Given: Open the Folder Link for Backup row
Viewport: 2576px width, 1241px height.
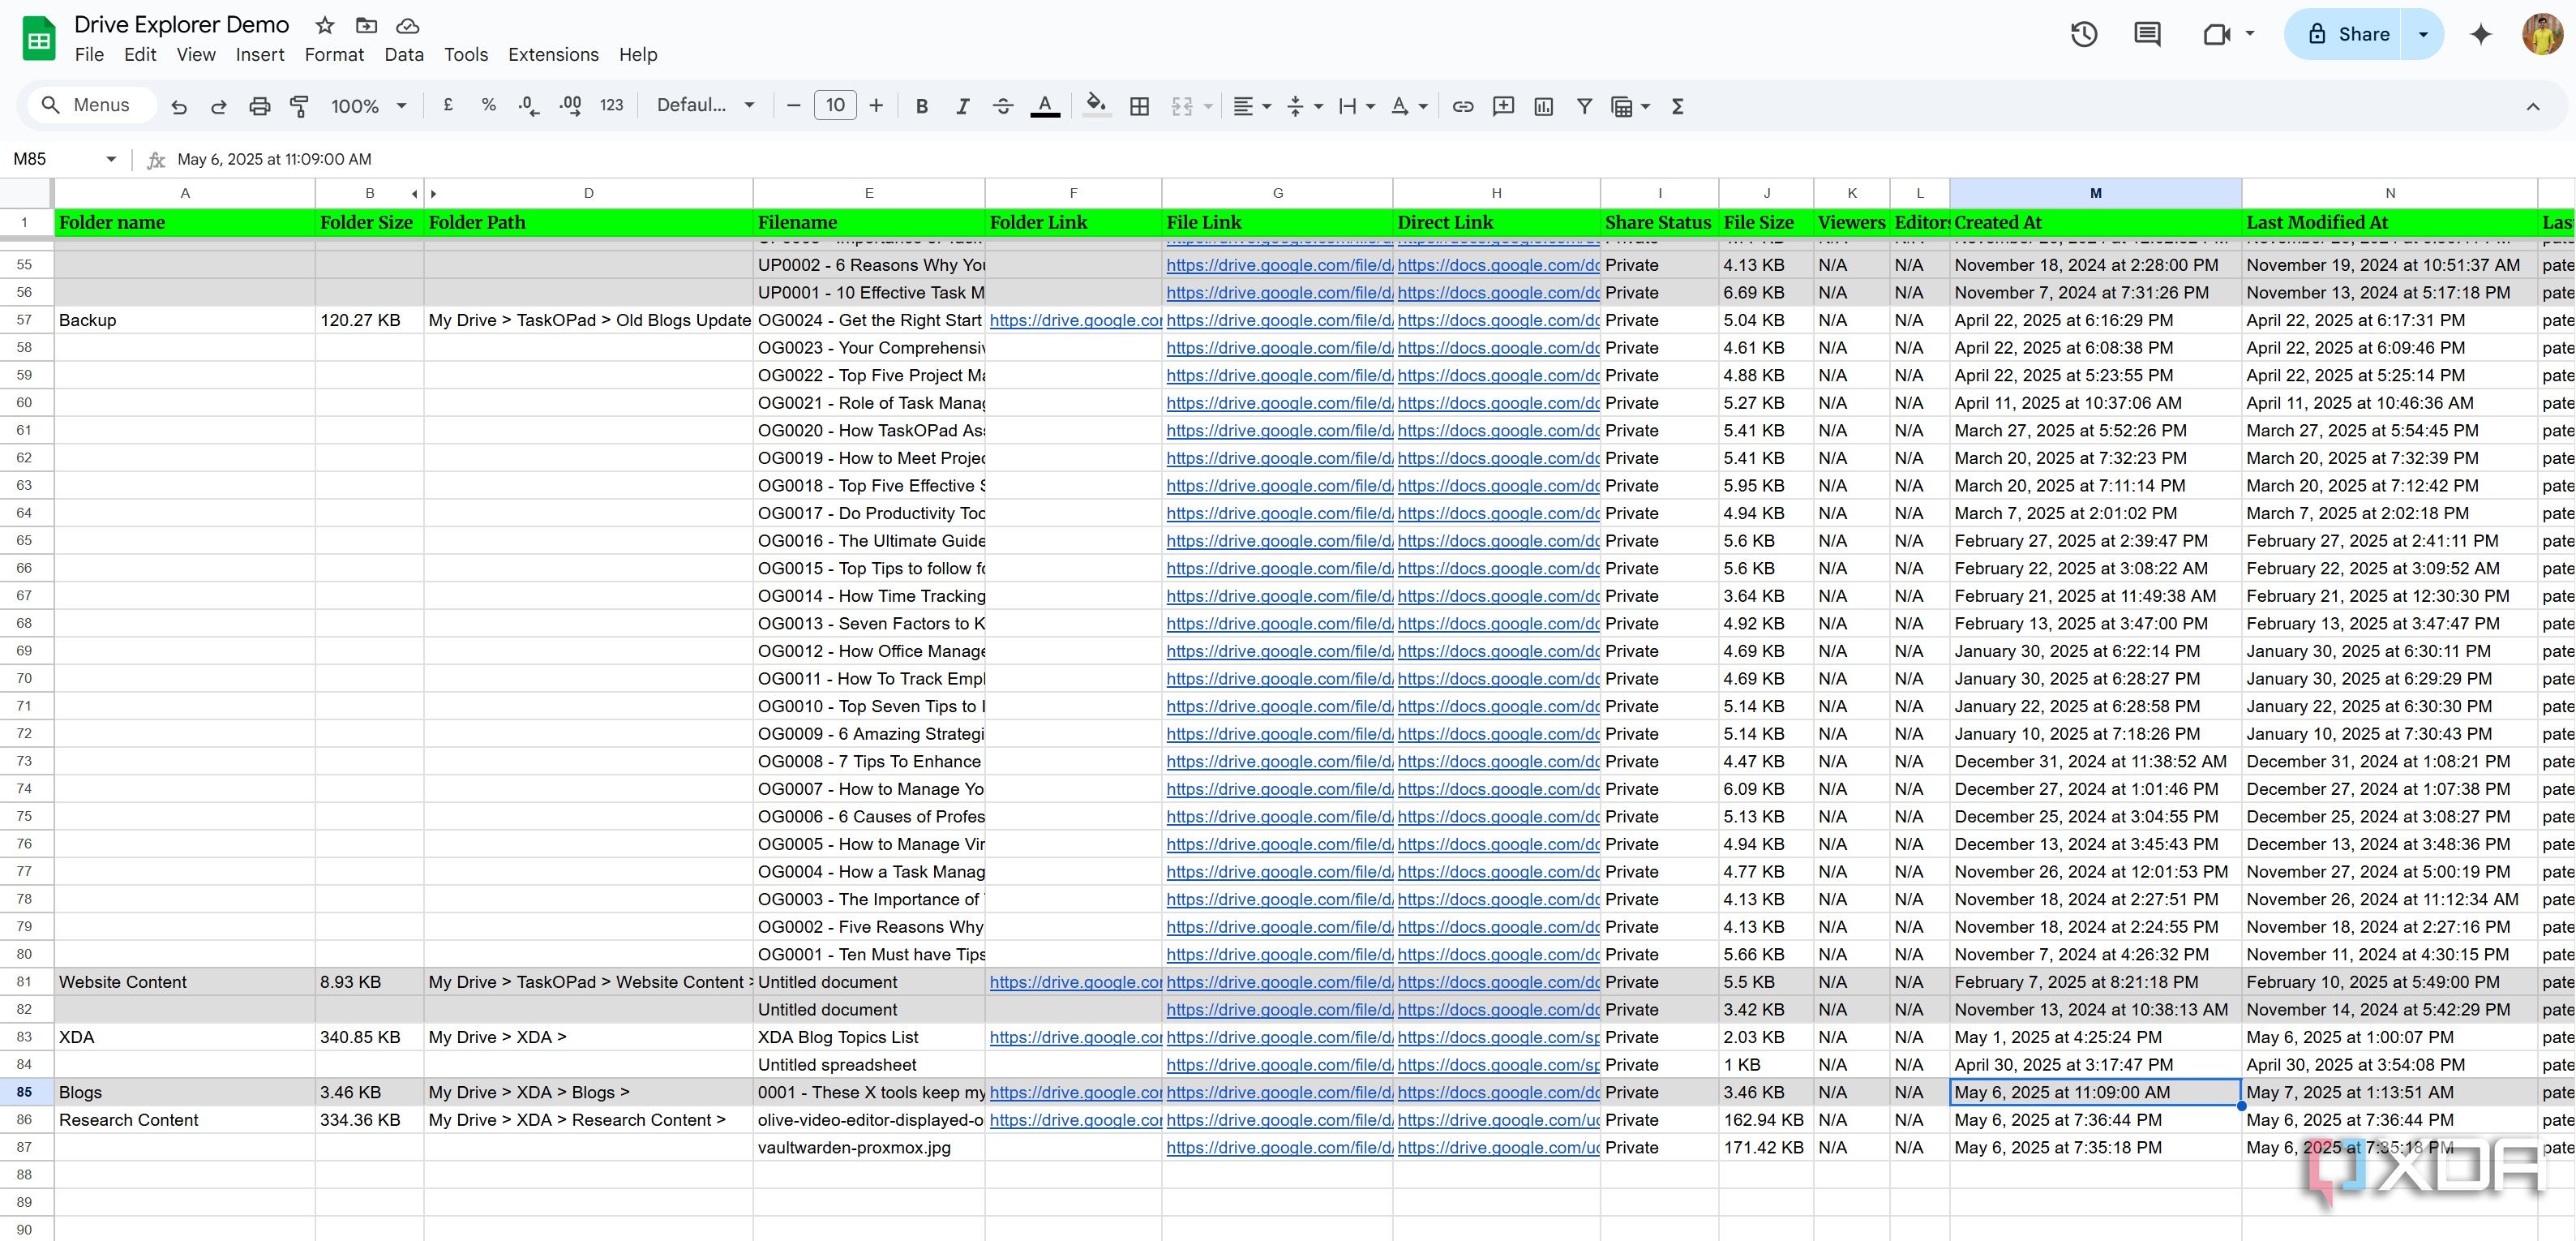Looking at the screenshot, I should point(1074,320).
